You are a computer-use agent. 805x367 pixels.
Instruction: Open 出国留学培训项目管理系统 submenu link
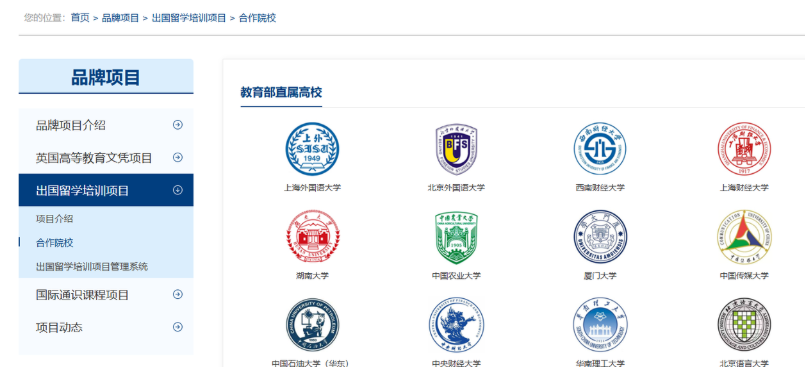pos(92,267)
